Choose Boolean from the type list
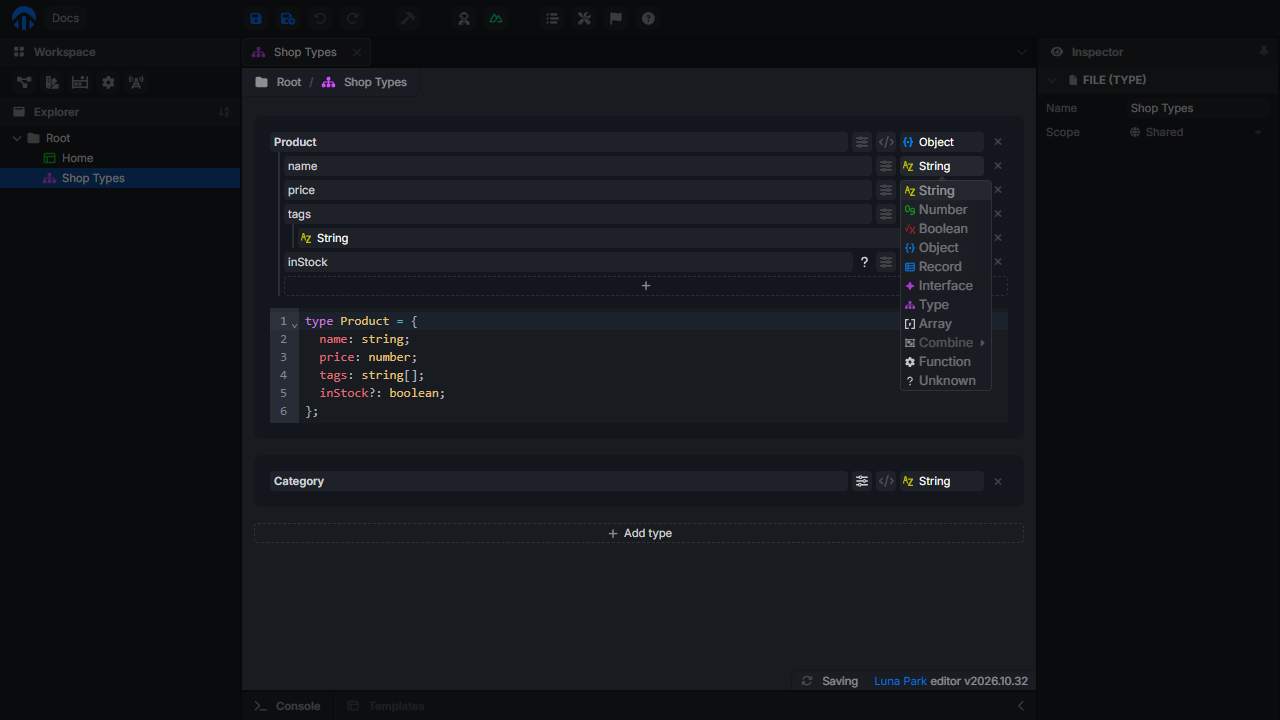This screenshot has height=720, width=1280. [x=946, y=229]
